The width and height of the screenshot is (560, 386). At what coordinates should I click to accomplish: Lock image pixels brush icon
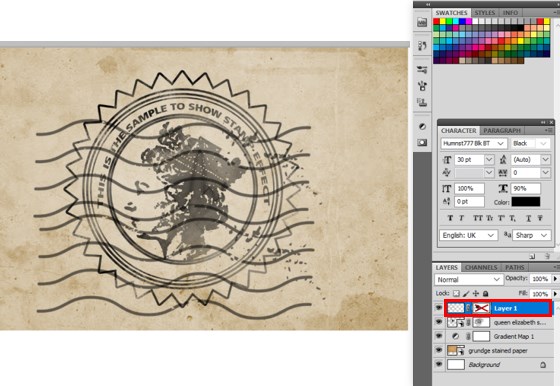[x=466, y=294]
